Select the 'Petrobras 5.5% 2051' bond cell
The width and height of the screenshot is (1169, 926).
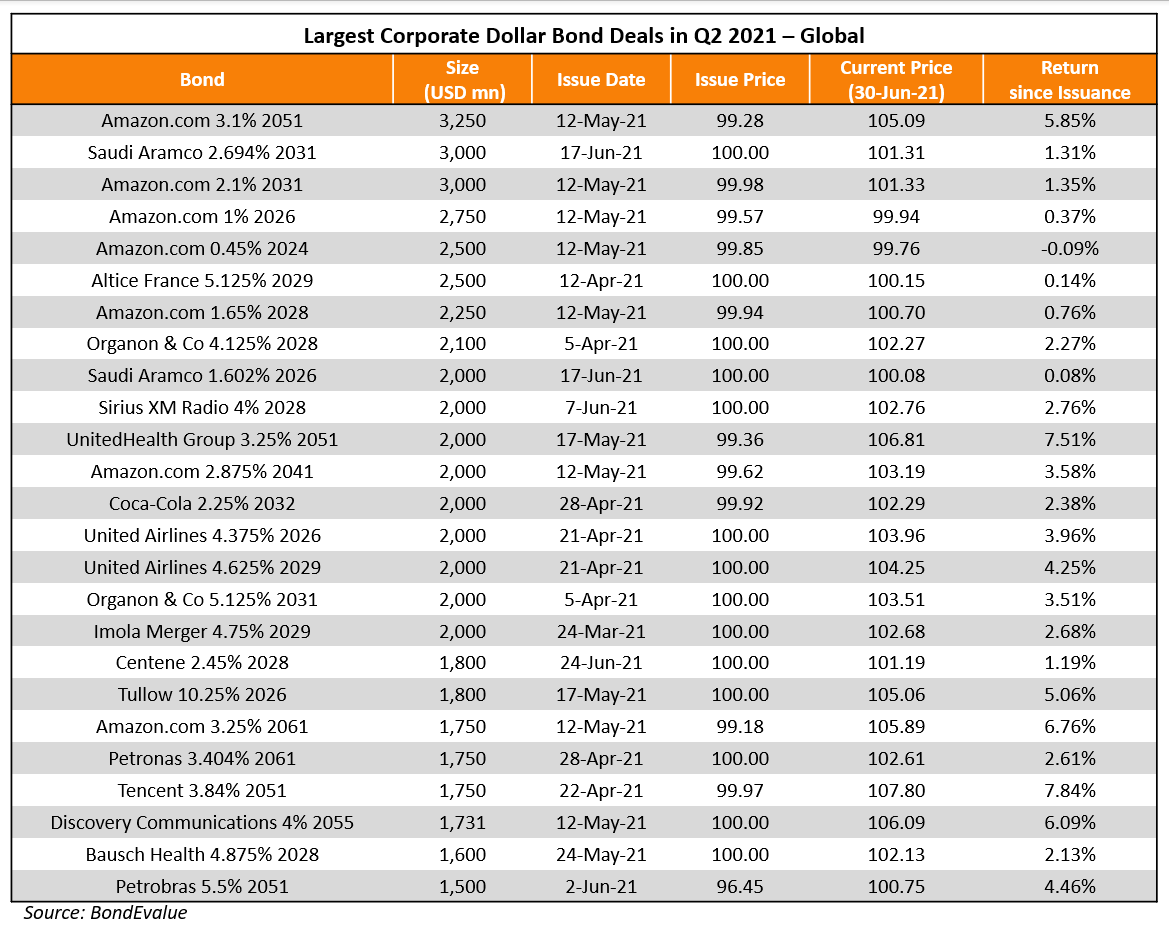click(202, 887)
